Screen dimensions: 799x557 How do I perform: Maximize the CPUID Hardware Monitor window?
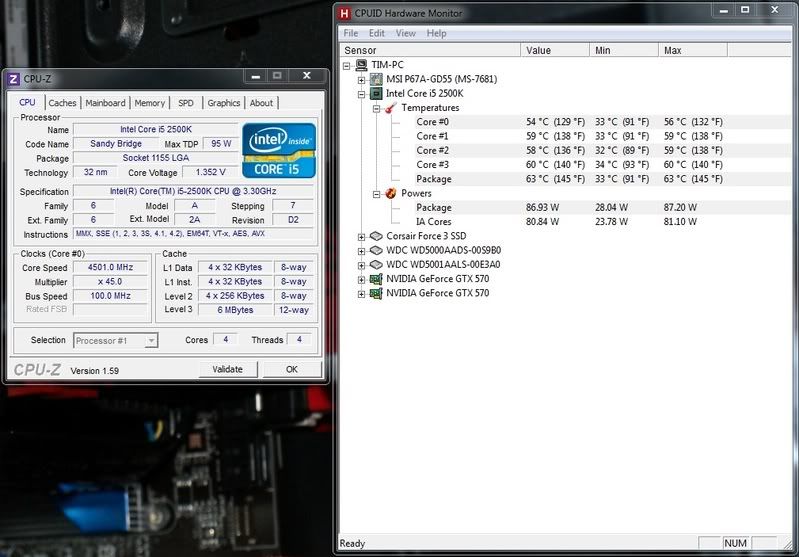[x=745, y=10]
